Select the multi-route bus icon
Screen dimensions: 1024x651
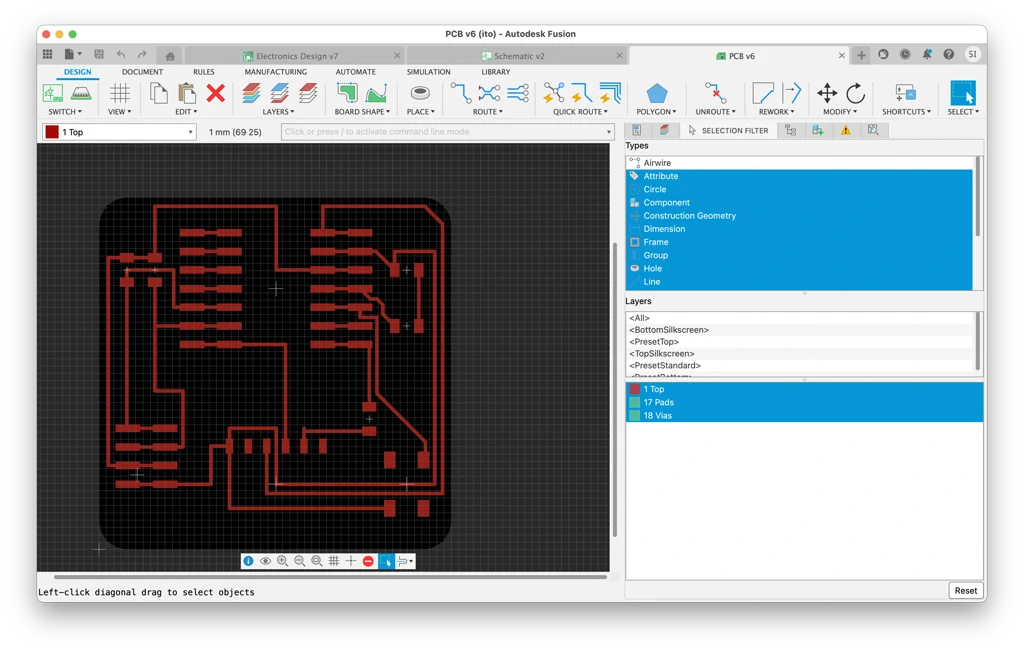pyautogui.click(x=518, y=93)
